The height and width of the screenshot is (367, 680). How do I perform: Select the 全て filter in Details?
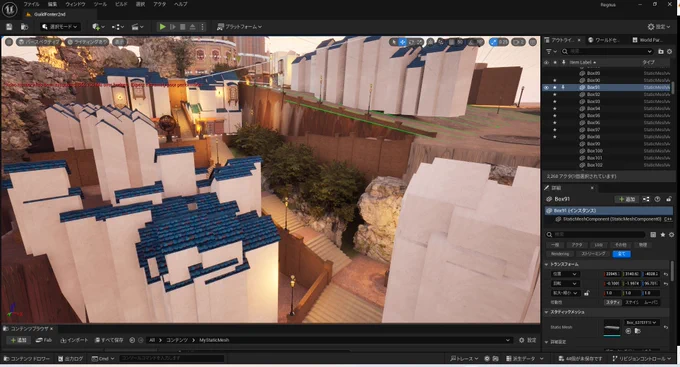[x=621, y=254]
